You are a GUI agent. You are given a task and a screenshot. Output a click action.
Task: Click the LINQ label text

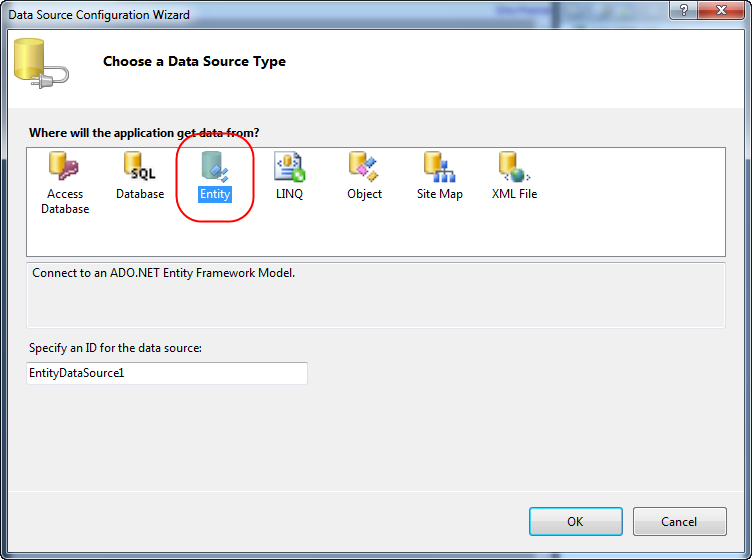(x=289, y=194)
